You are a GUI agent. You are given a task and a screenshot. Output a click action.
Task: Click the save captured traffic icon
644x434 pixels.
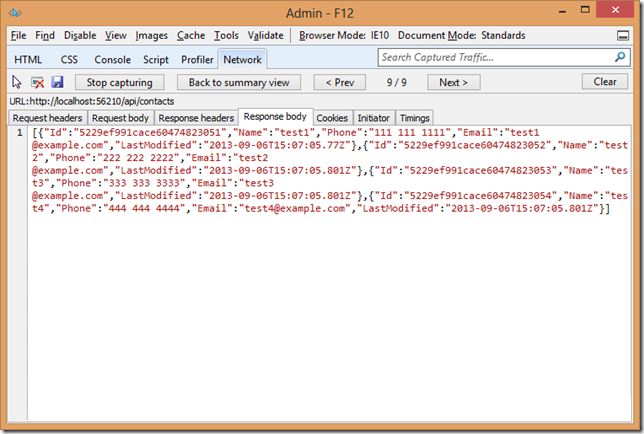coord(57,82)
